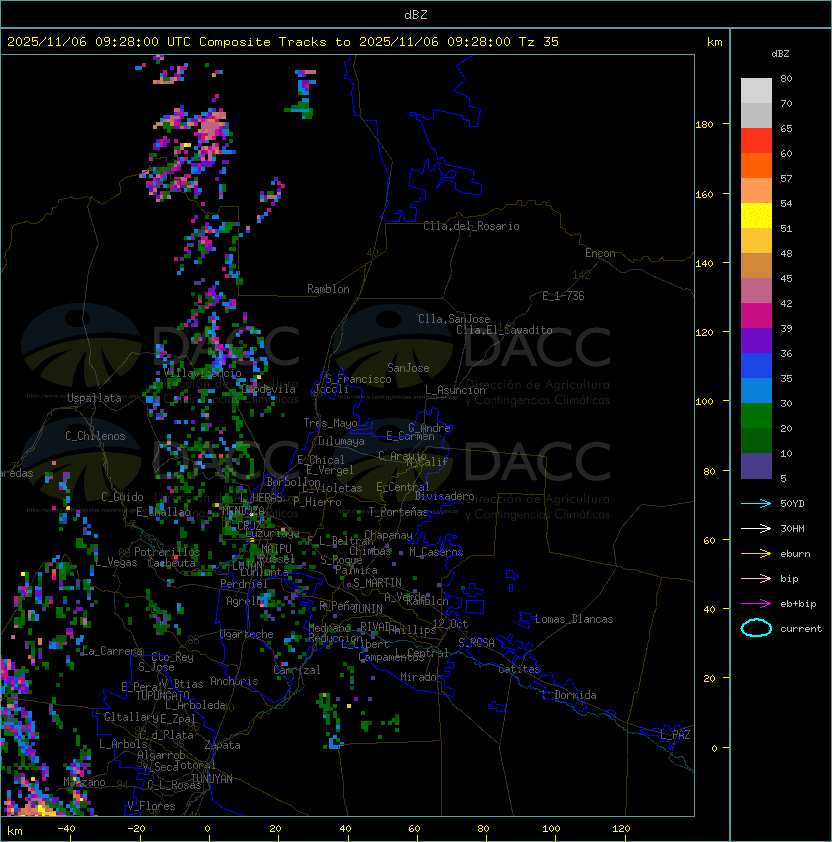This screenshot has width=832, height=842.
Task: Click the 'L_PAZ' map label
Action: (x=675, y=735)
